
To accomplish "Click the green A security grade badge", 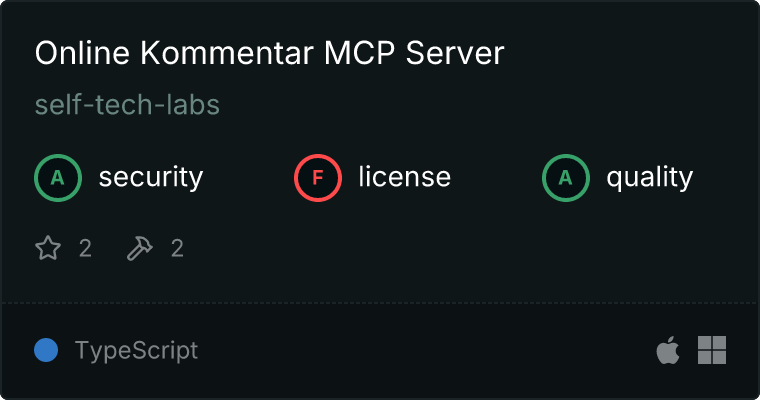I will (58, 177).
